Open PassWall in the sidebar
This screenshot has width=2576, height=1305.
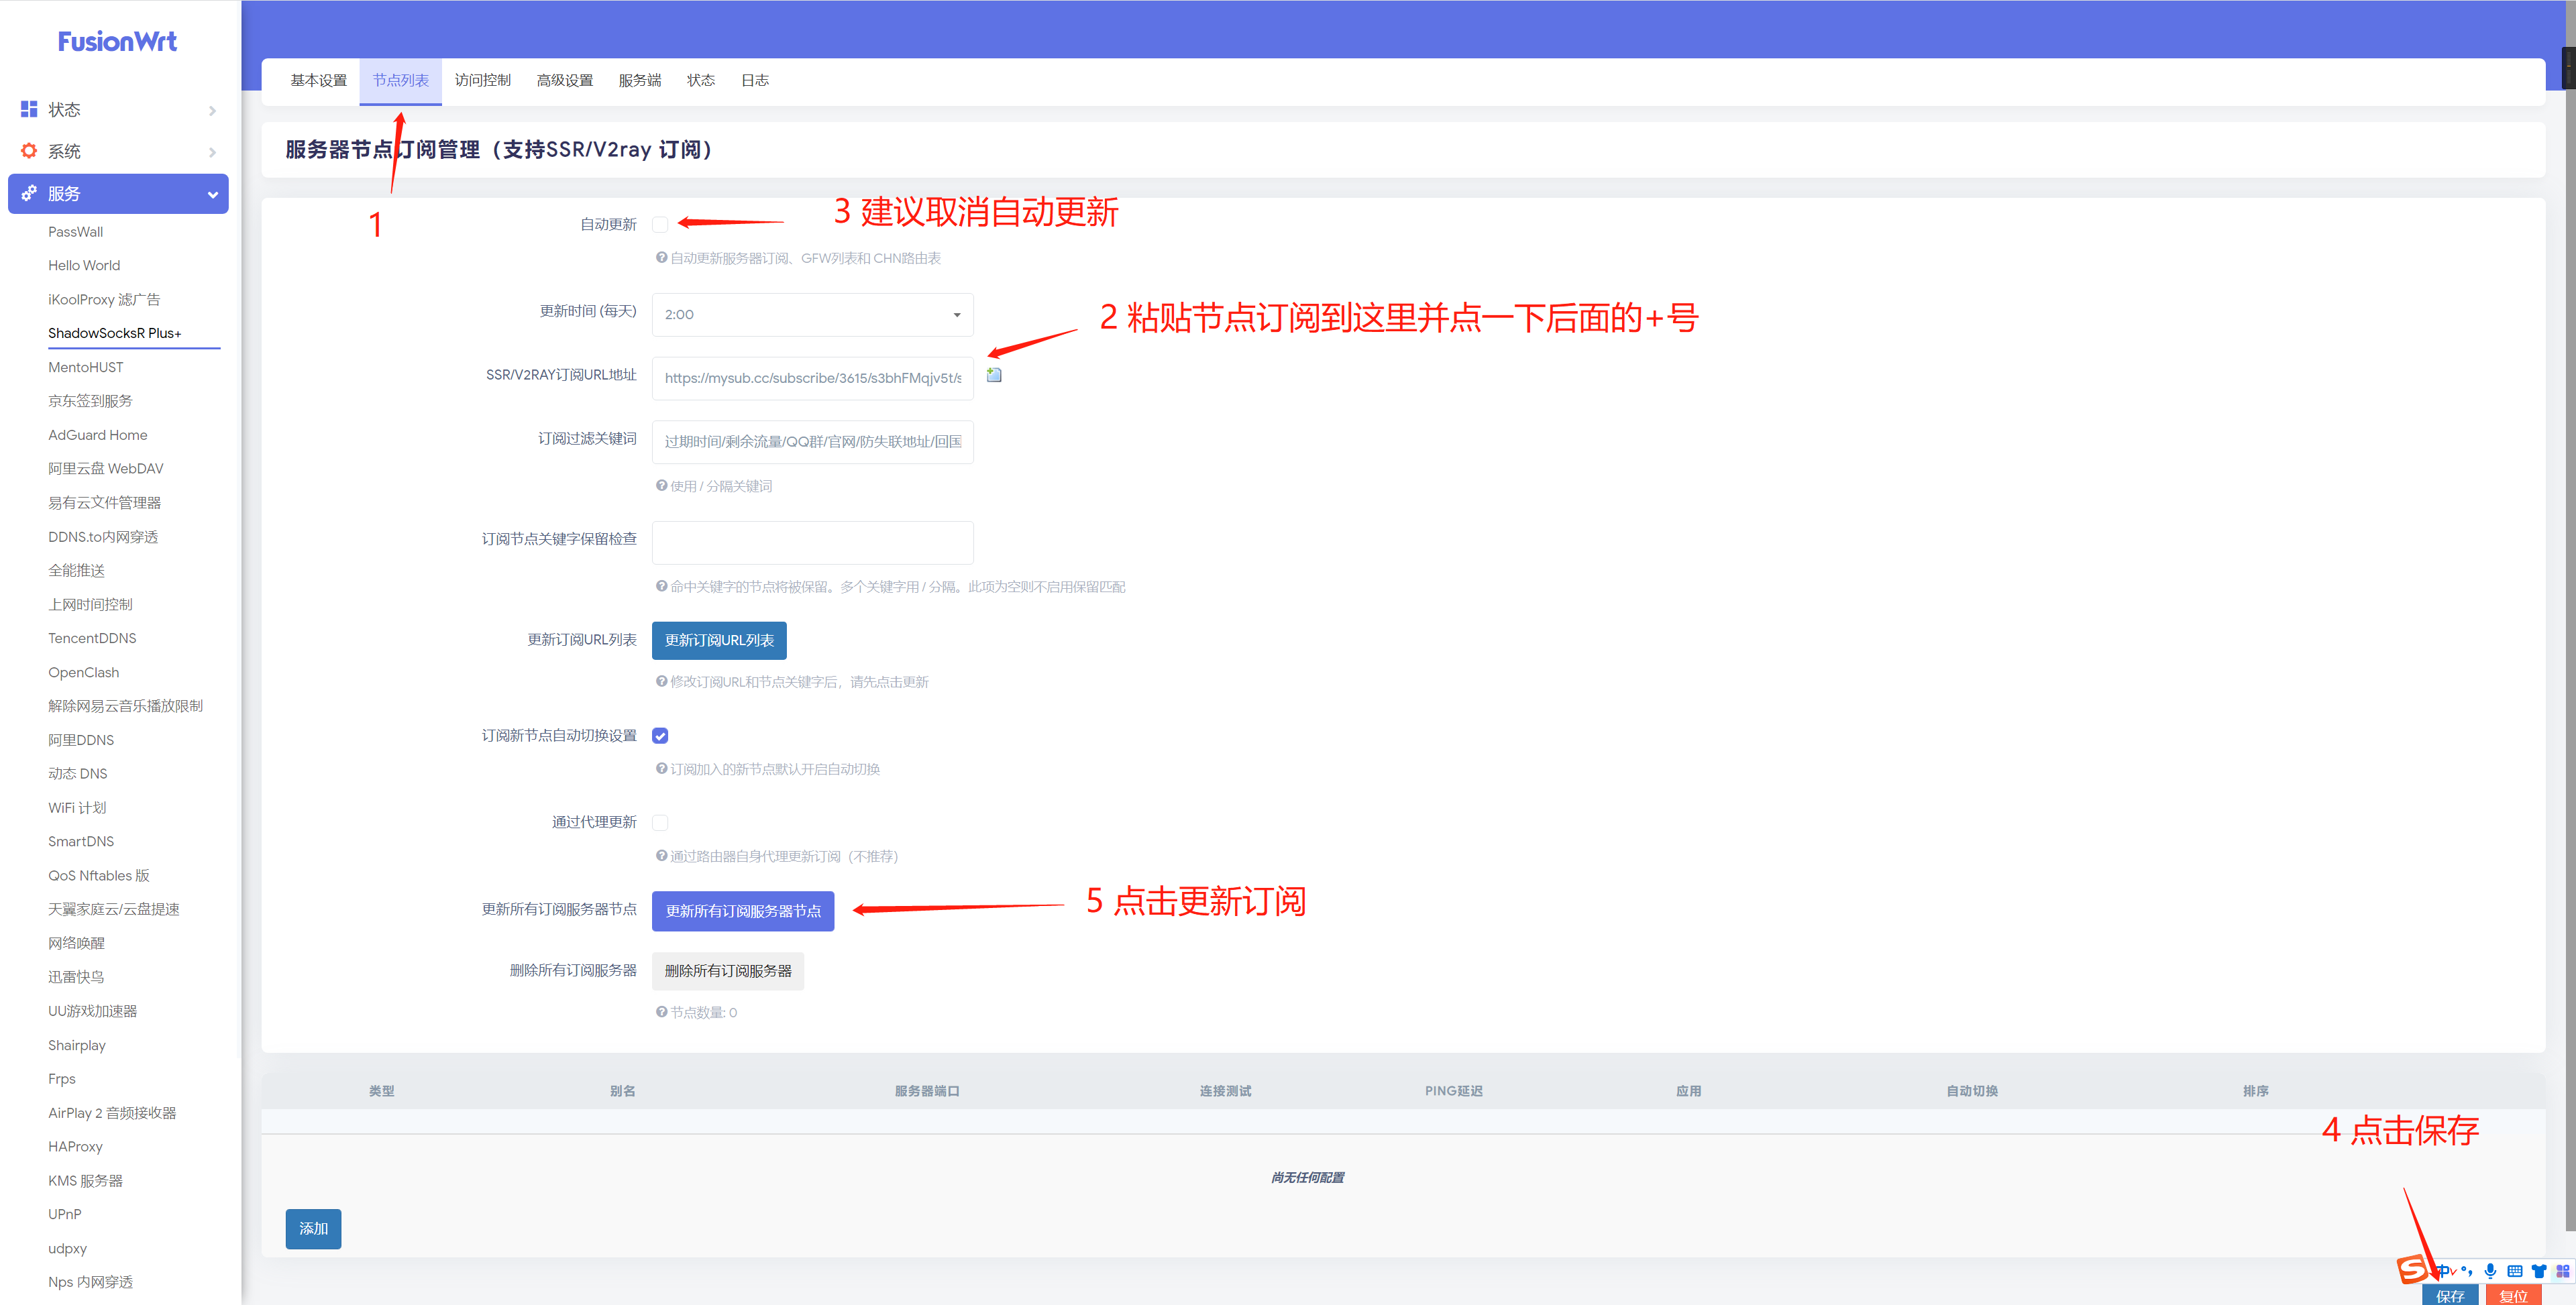[75, 231]
